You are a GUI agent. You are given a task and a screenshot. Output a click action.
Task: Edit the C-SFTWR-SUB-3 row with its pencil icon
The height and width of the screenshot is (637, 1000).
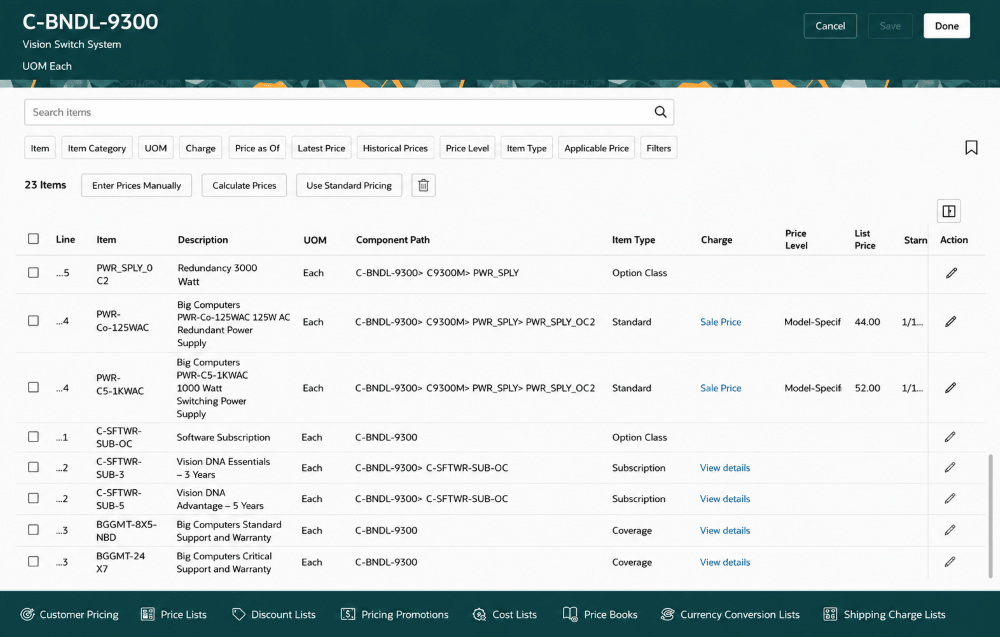(950, 467)
